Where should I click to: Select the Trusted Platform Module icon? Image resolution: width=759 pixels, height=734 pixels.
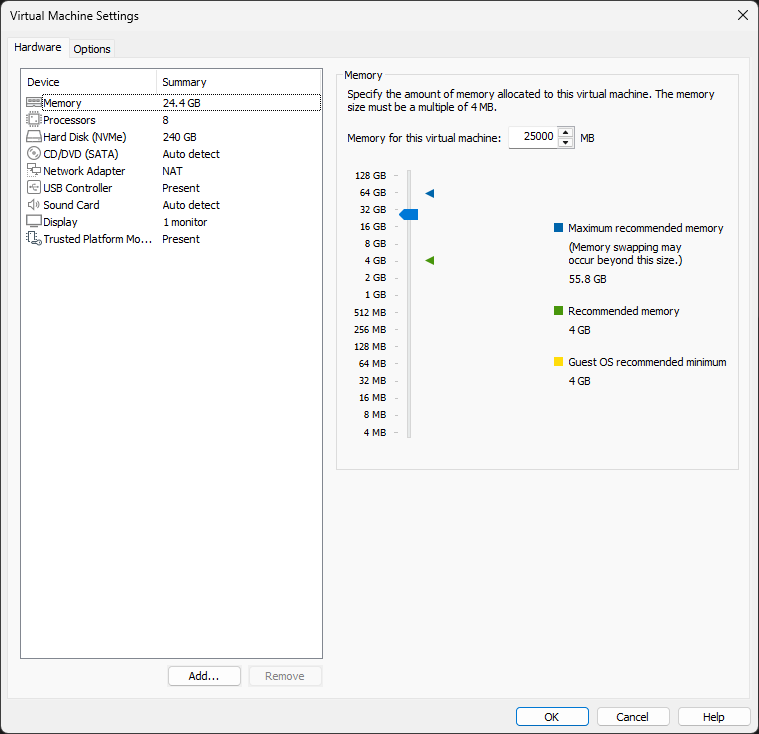point(33,238)
